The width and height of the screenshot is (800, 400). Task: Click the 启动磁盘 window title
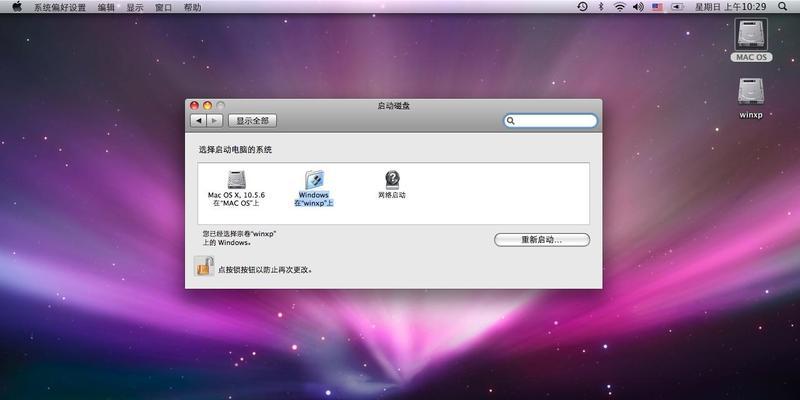pyautogui.click(x=393, y=106)
